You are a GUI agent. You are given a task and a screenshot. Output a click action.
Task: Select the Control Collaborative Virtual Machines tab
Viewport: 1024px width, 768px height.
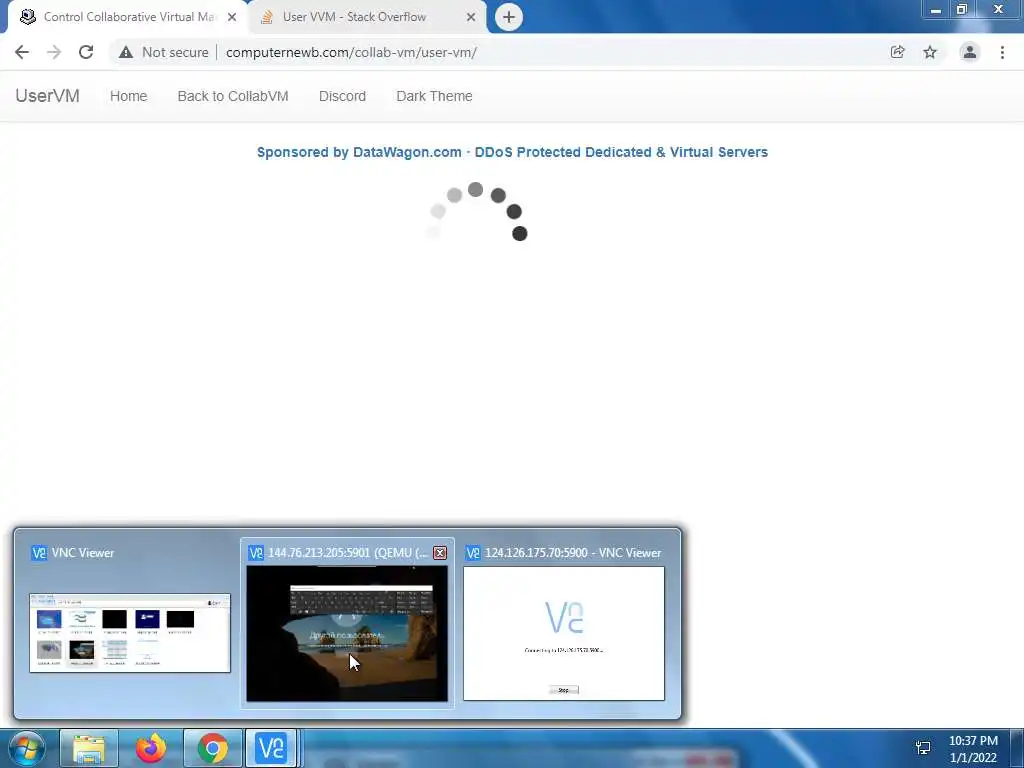click(x=128, y=17)
